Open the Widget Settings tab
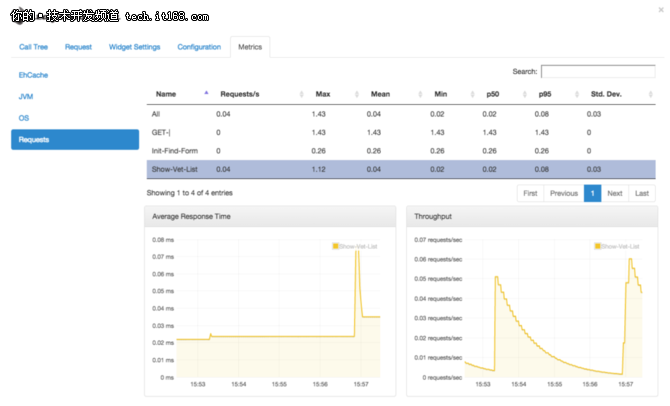Image resolution: width=670 pixels, height=406 pixels. (134, 47)
